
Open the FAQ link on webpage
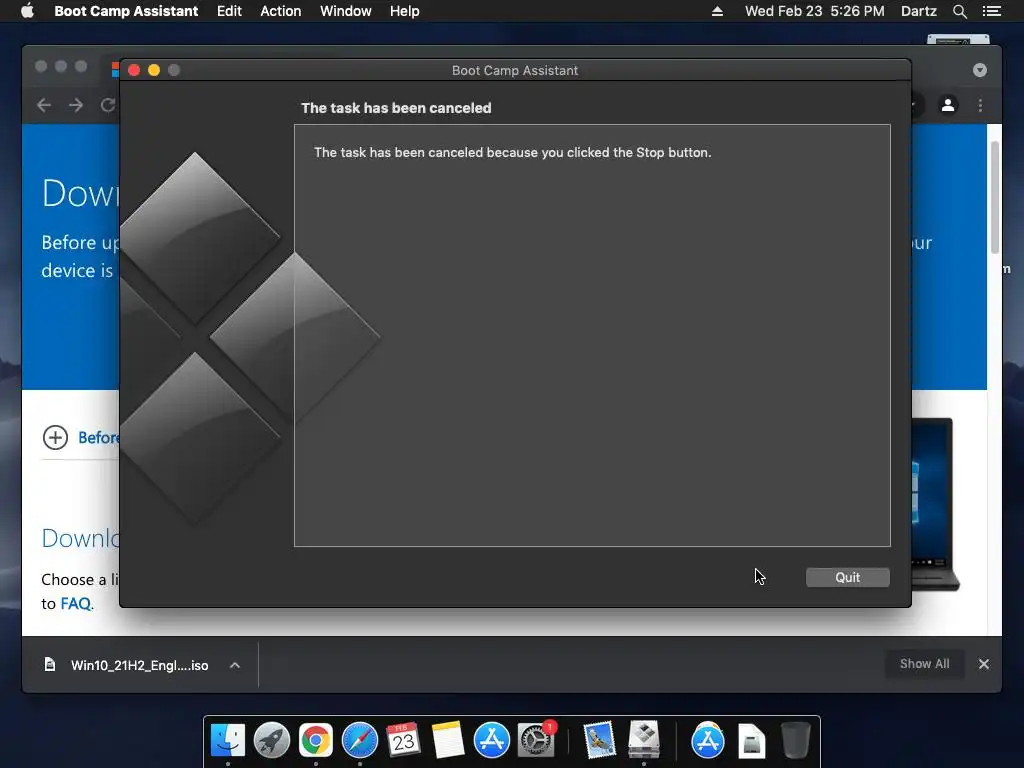pyautogui.click(x=76, y=603)
